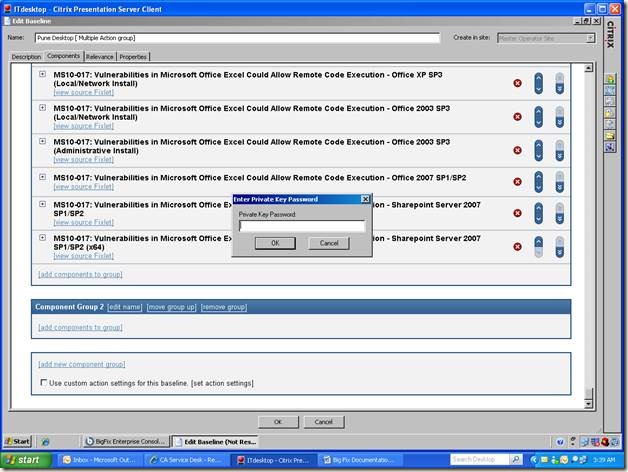Remove the Office XP SP3 component
The image size is (628, 472).
pos(517,83)
